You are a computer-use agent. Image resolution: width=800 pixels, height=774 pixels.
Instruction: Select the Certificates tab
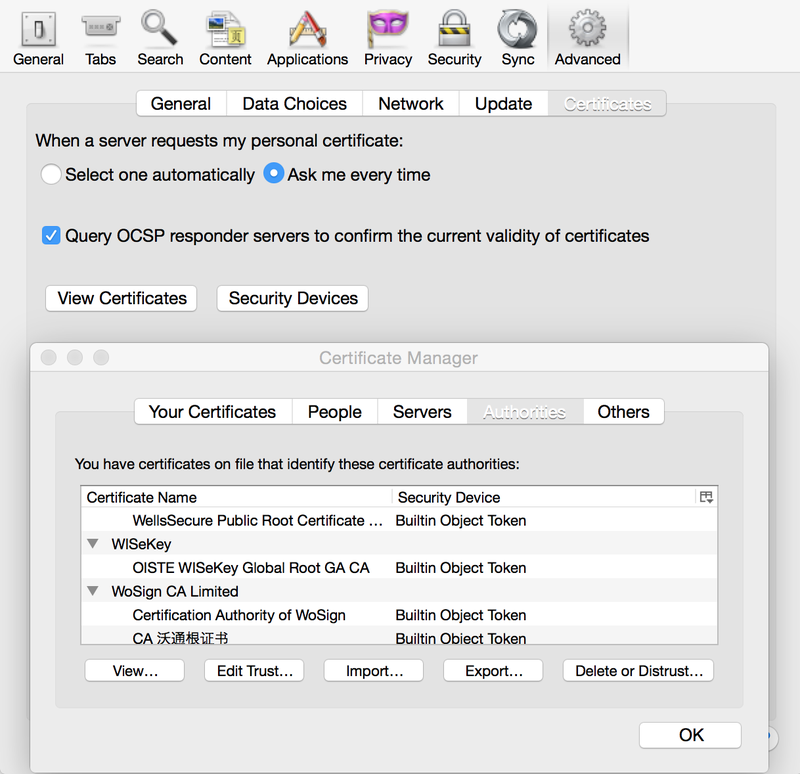pyautogui.click(x=607, y=104)
